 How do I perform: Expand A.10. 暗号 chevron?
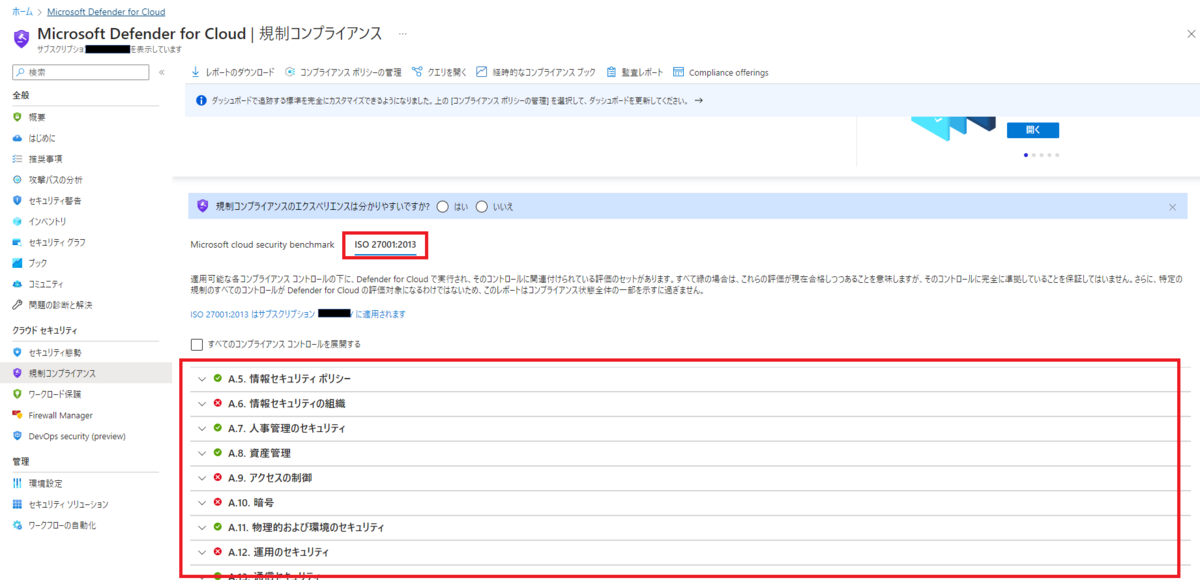202,502
